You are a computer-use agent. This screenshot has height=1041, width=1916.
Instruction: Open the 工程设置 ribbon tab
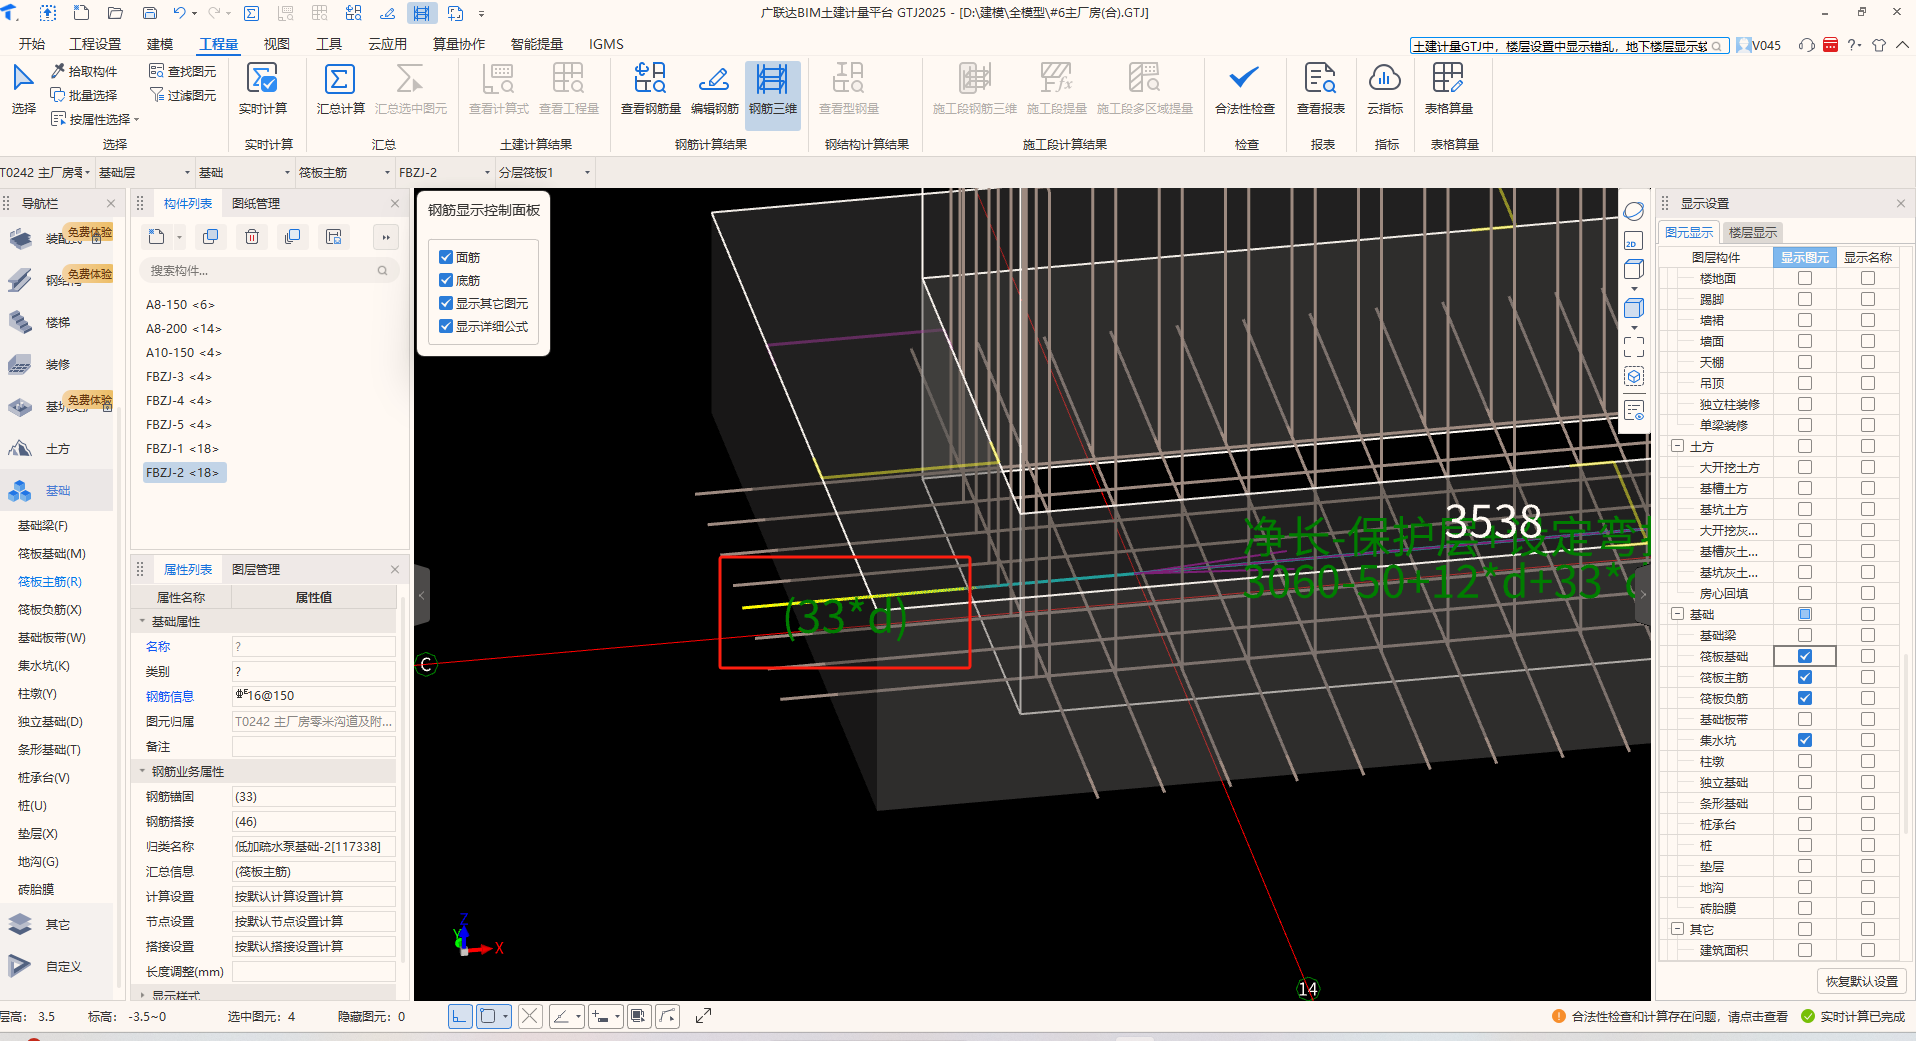(95, 44)
